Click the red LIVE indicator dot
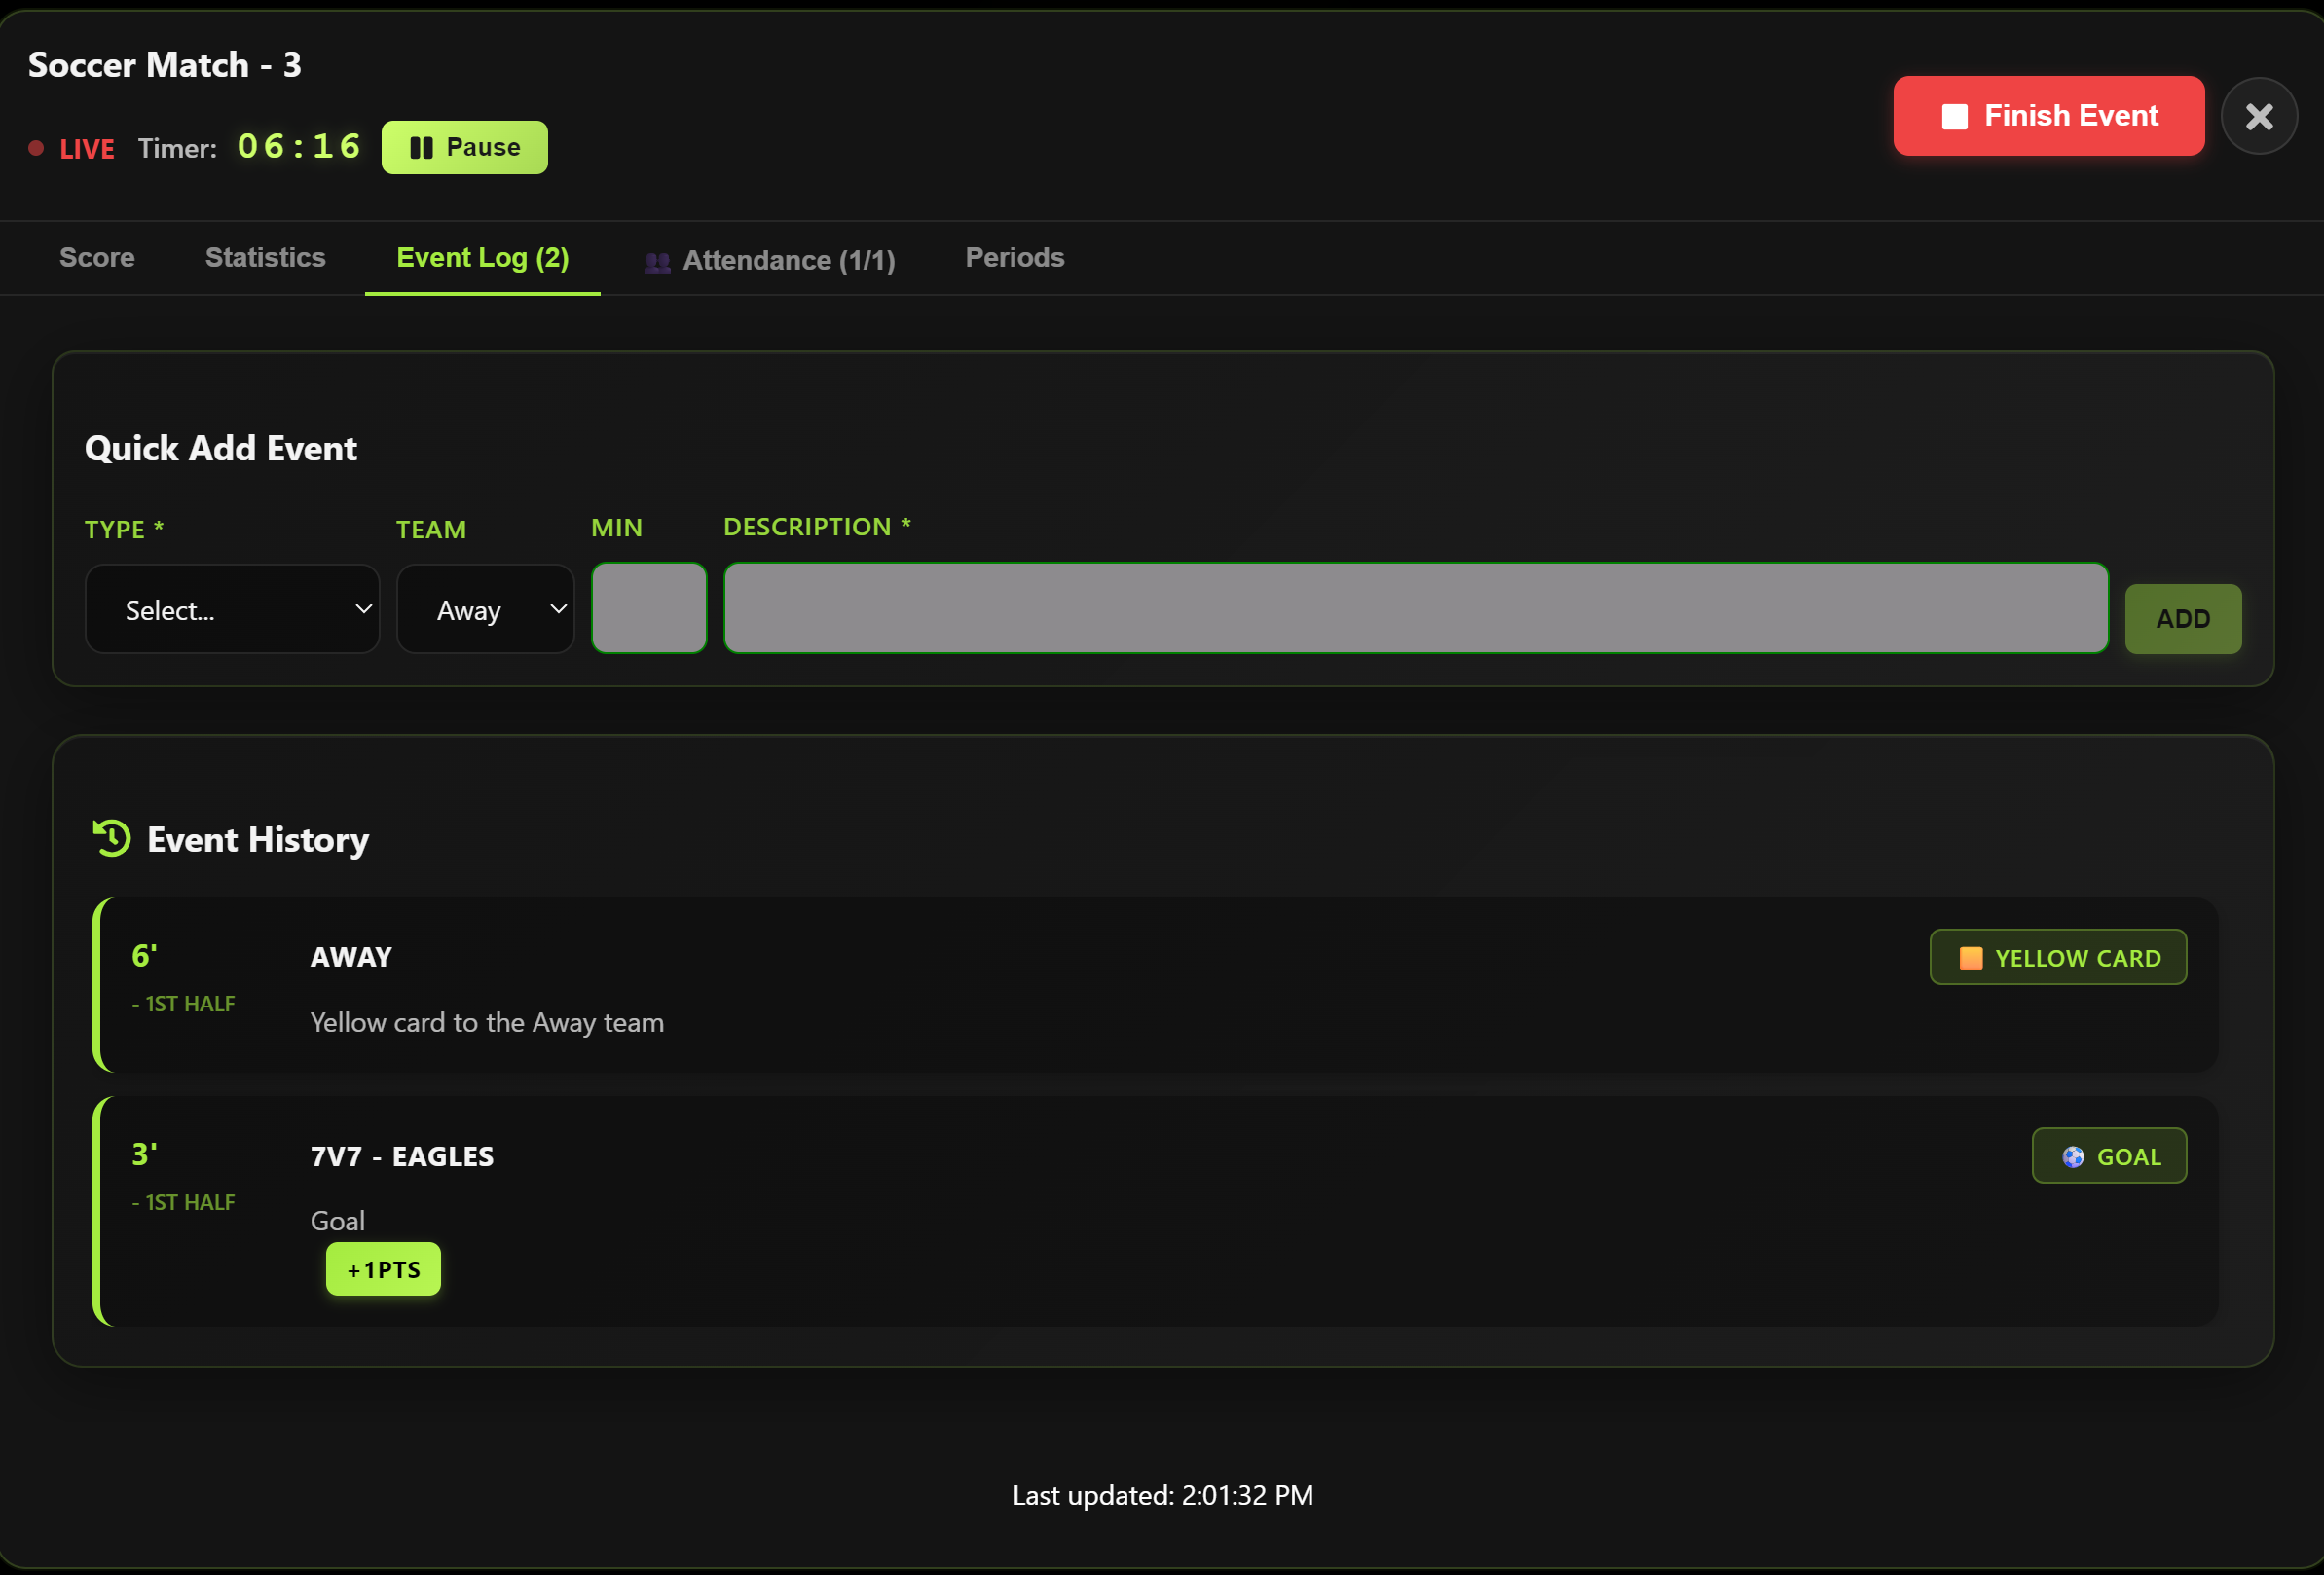Screen dimensions: 2324x1575 pyautogui.click(x=36, y=148)
